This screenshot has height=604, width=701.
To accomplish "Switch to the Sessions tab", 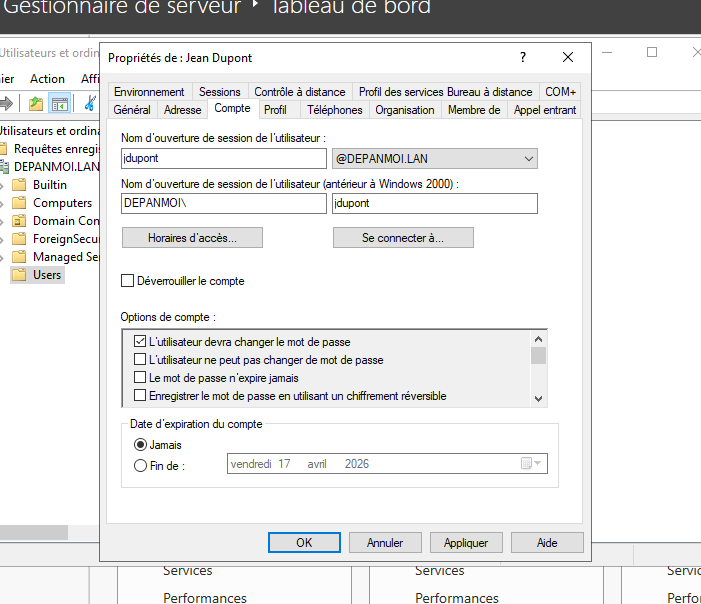I will coord(220,92).
